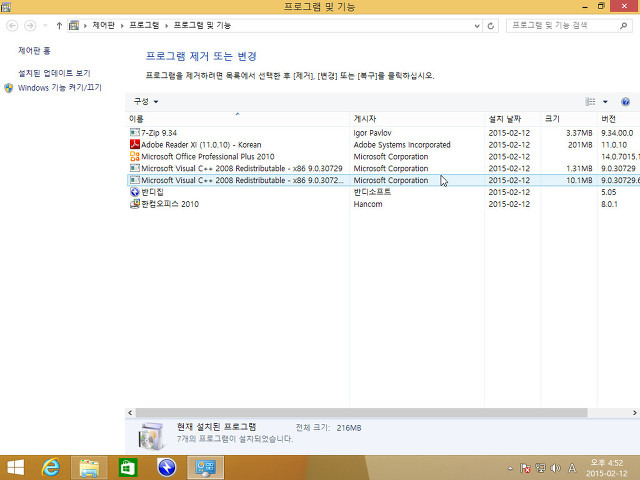Open help with the question mark icon

point(625,102)
